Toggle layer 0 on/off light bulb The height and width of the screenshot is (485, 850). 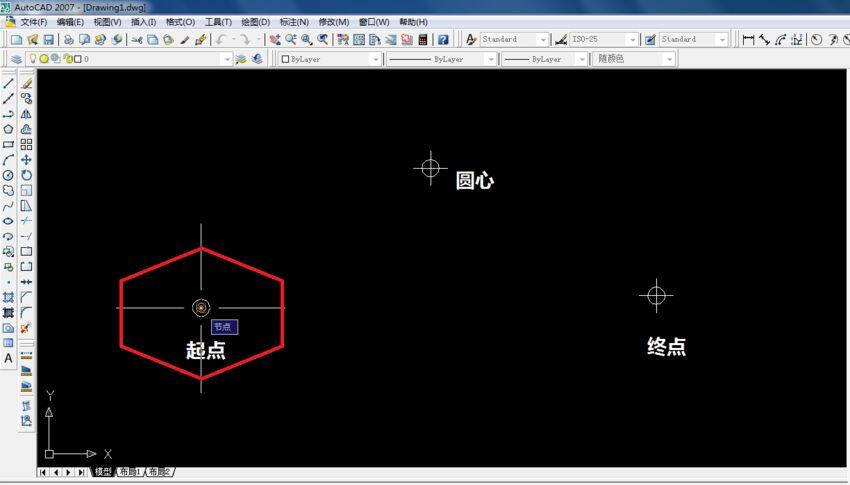33,59
